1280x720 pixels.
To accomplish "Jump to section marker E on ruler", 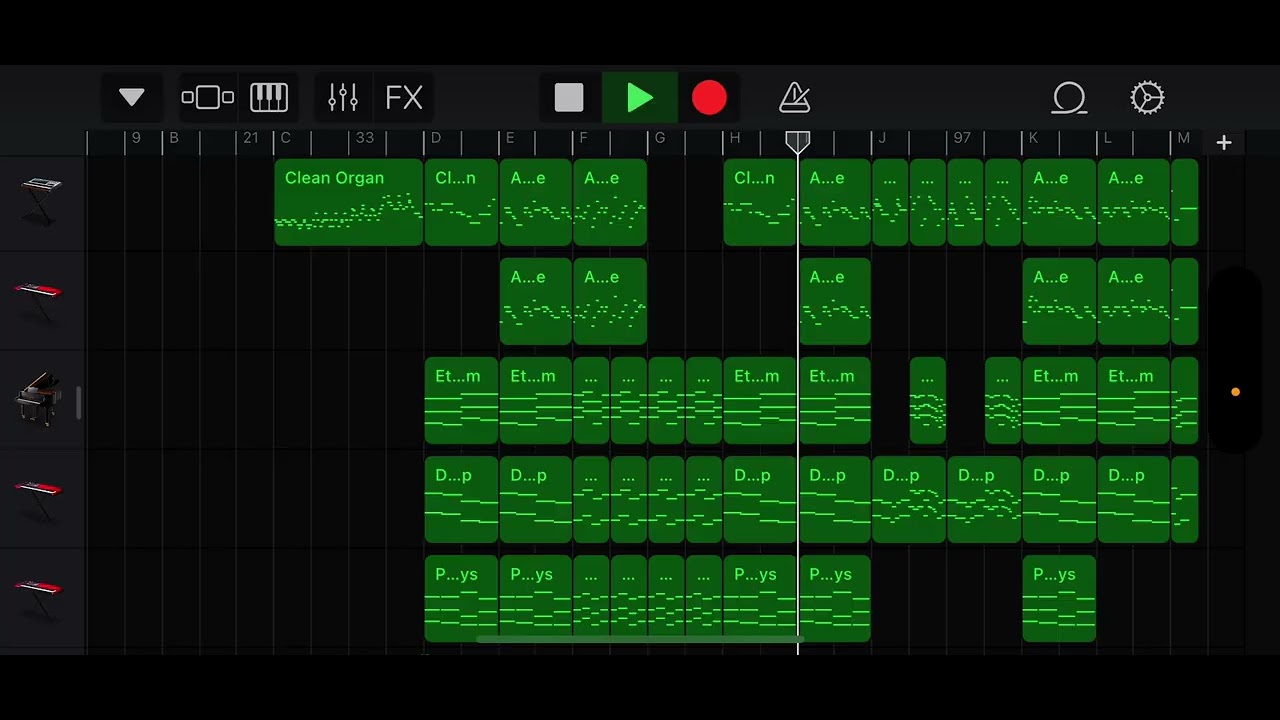I will click(x=510, y=138).
